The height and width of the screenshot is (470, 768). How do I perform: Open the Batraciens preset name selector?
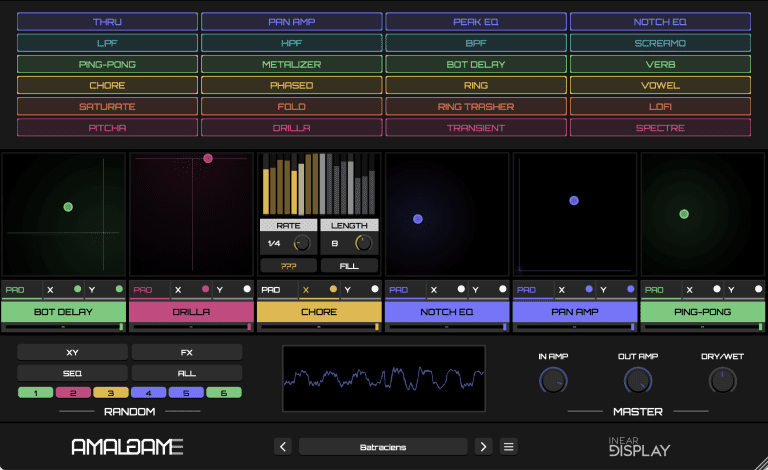(x=383, y=447)
